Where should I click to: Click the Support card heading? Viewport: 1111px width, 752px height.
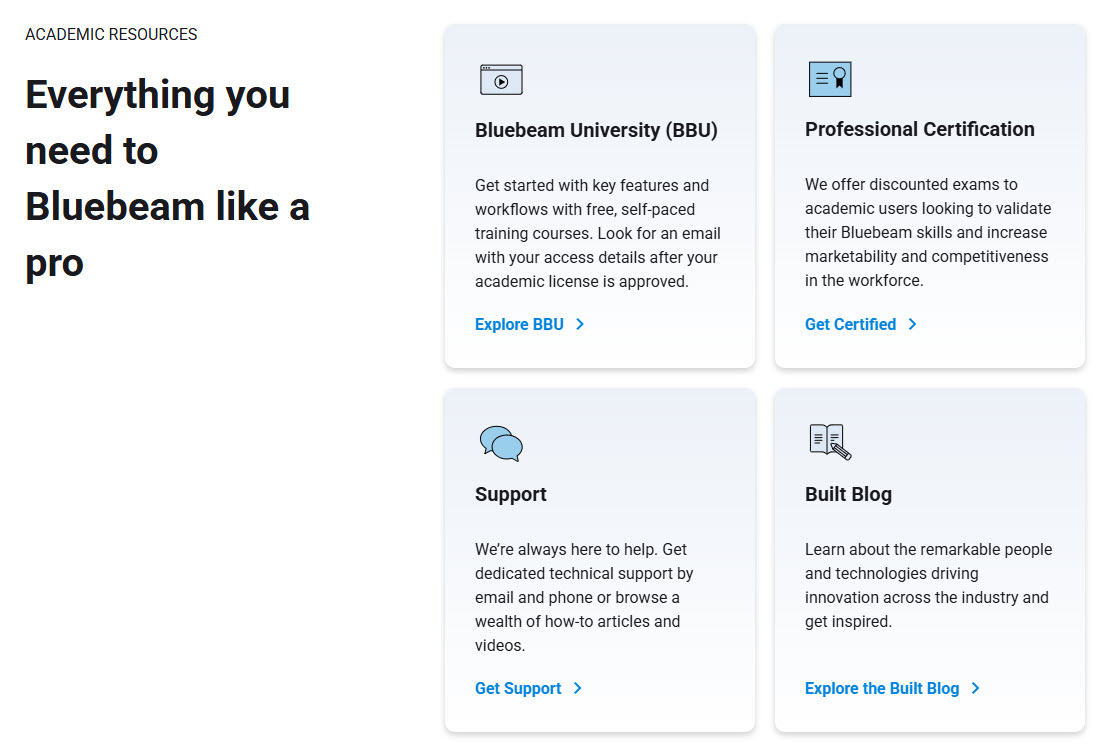tap(511, 494)
